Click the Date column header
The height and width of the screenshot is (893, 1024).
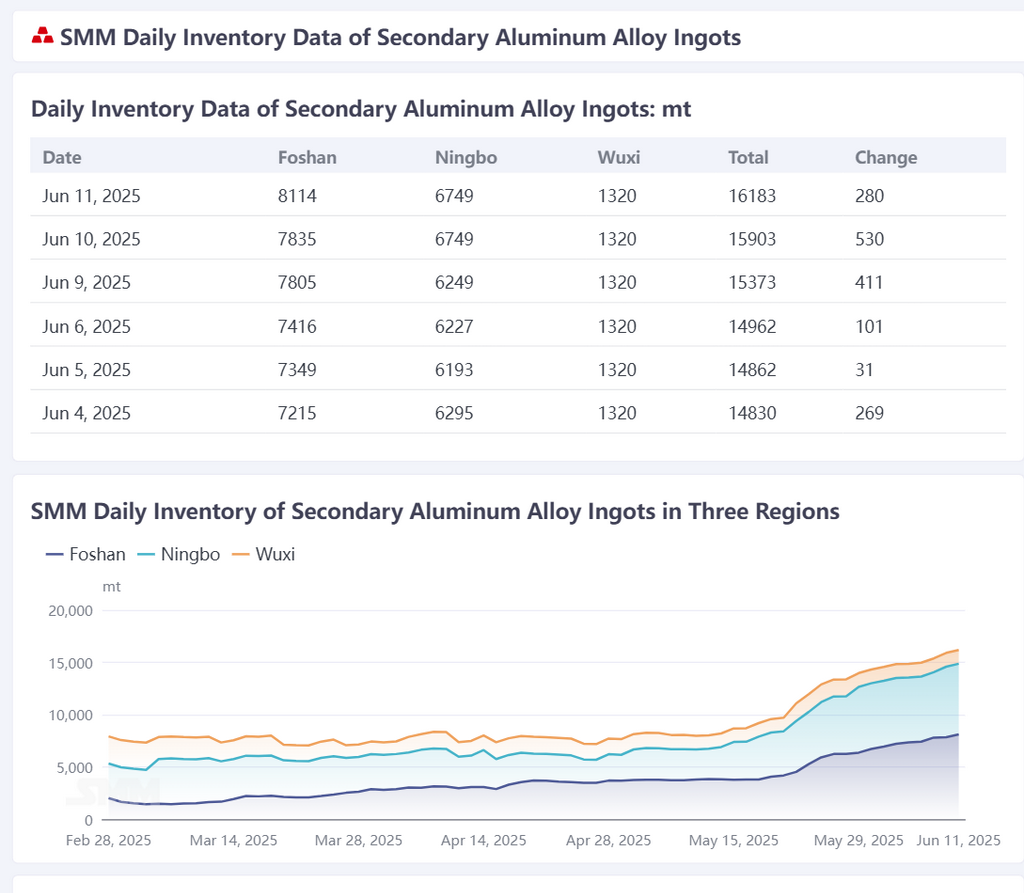point(62,157)
